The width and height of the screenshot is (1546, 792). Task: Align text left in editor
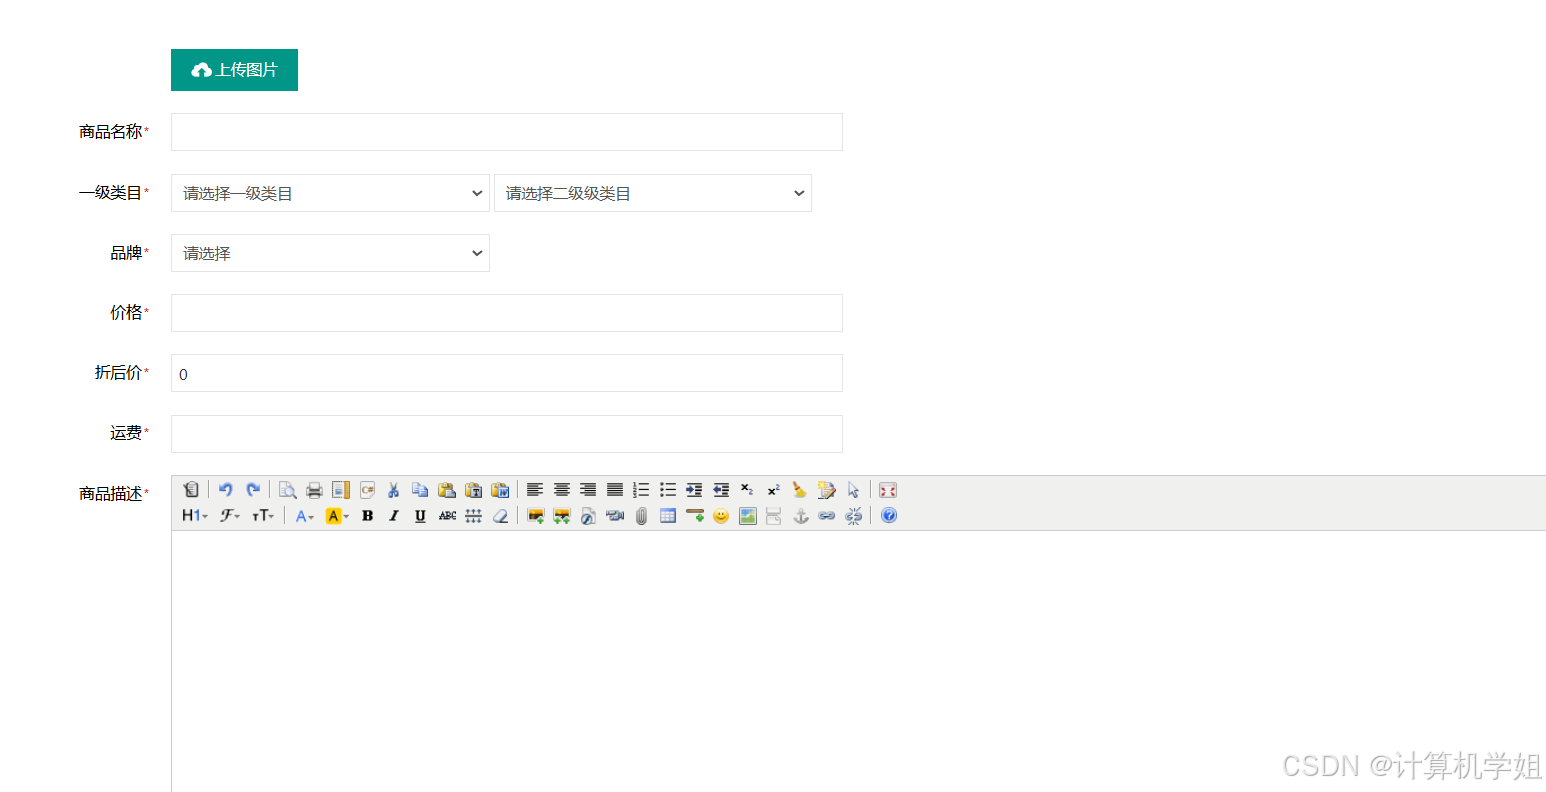click(535, 490)
